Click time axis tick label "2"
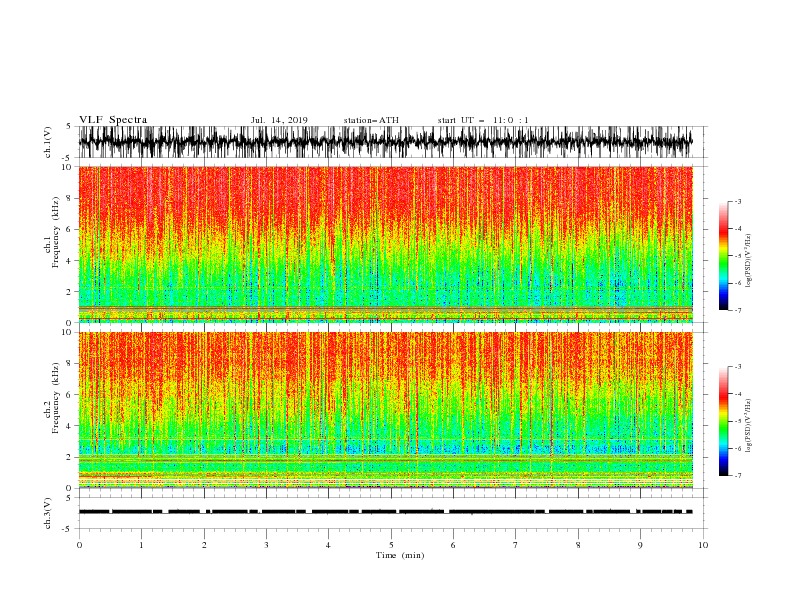The image size is (792, 612). click(x=204, y=545)
